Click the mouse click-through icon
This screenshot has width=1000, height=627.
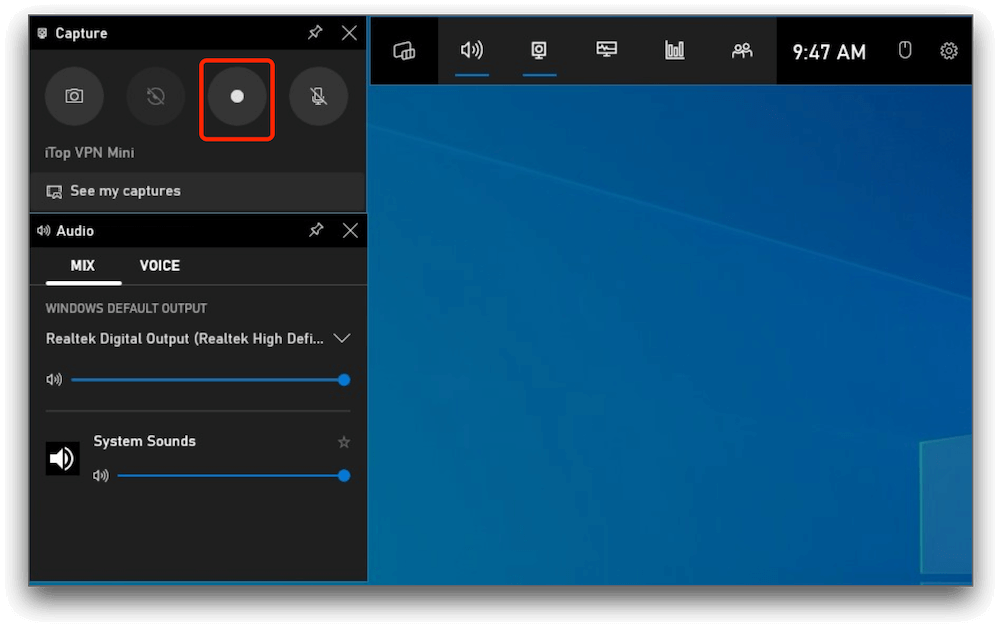[905, 51]
